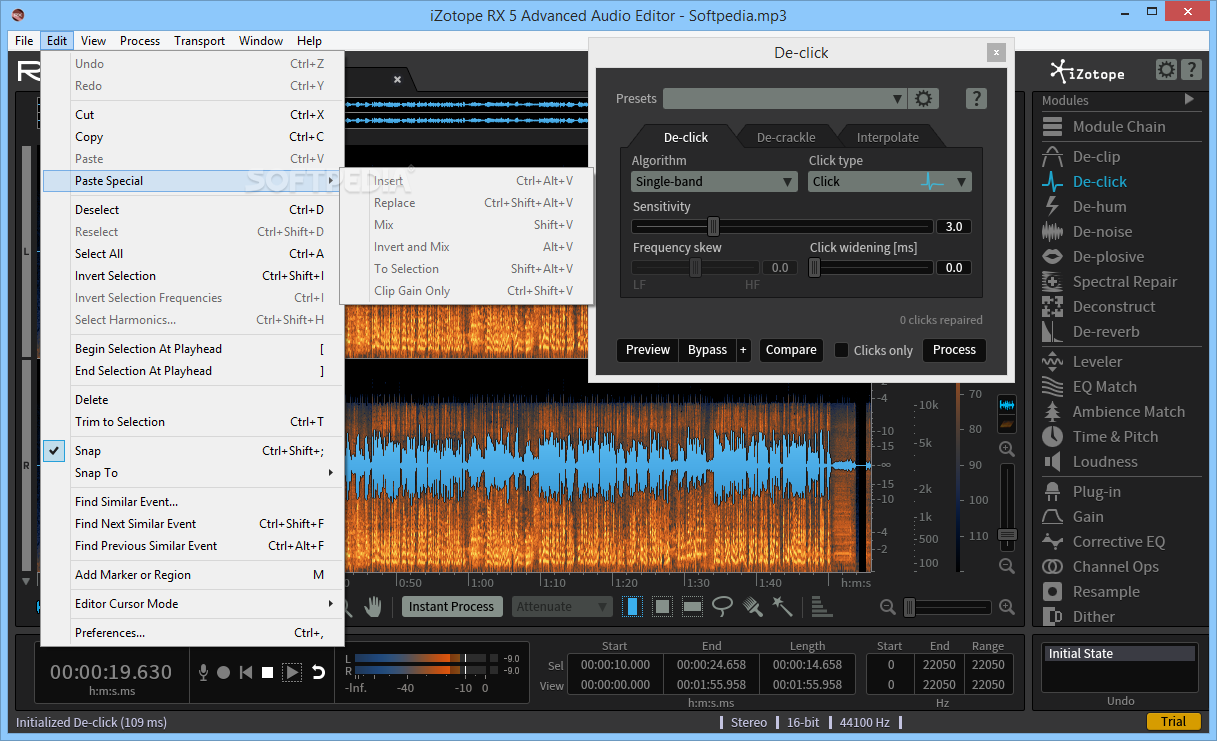Screen dimensions: 1217x741
Task: Select the hand grab tool
Action: point(373,606)
